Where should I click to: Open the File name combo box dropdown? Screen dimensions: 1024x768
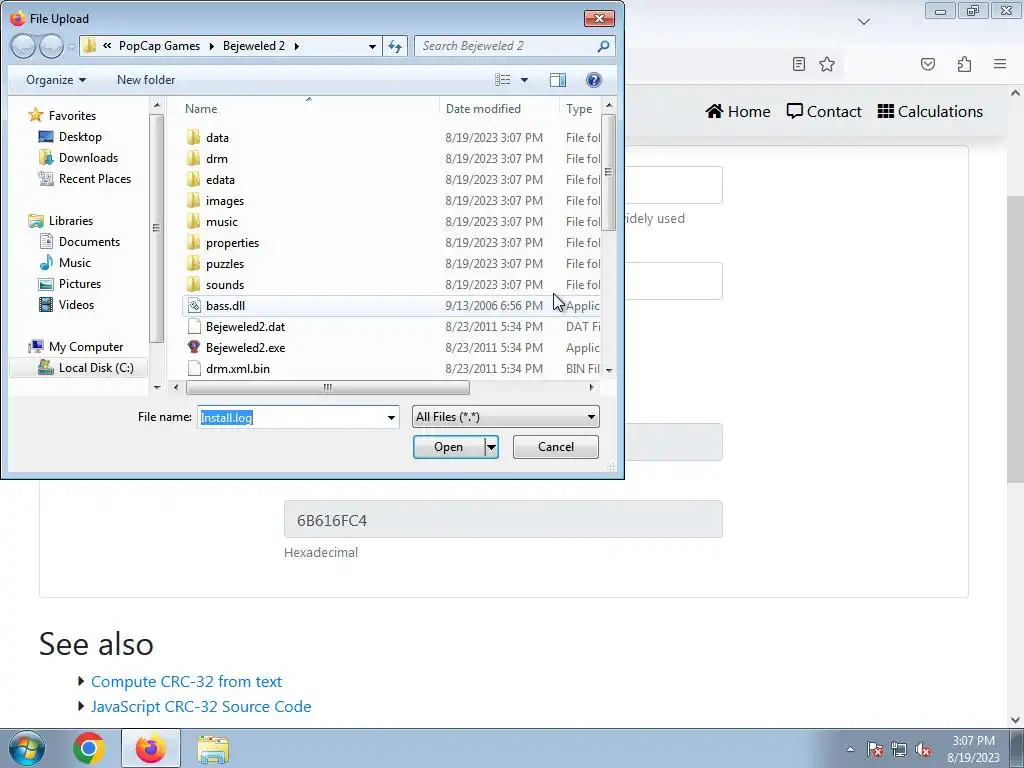point(391,417)
